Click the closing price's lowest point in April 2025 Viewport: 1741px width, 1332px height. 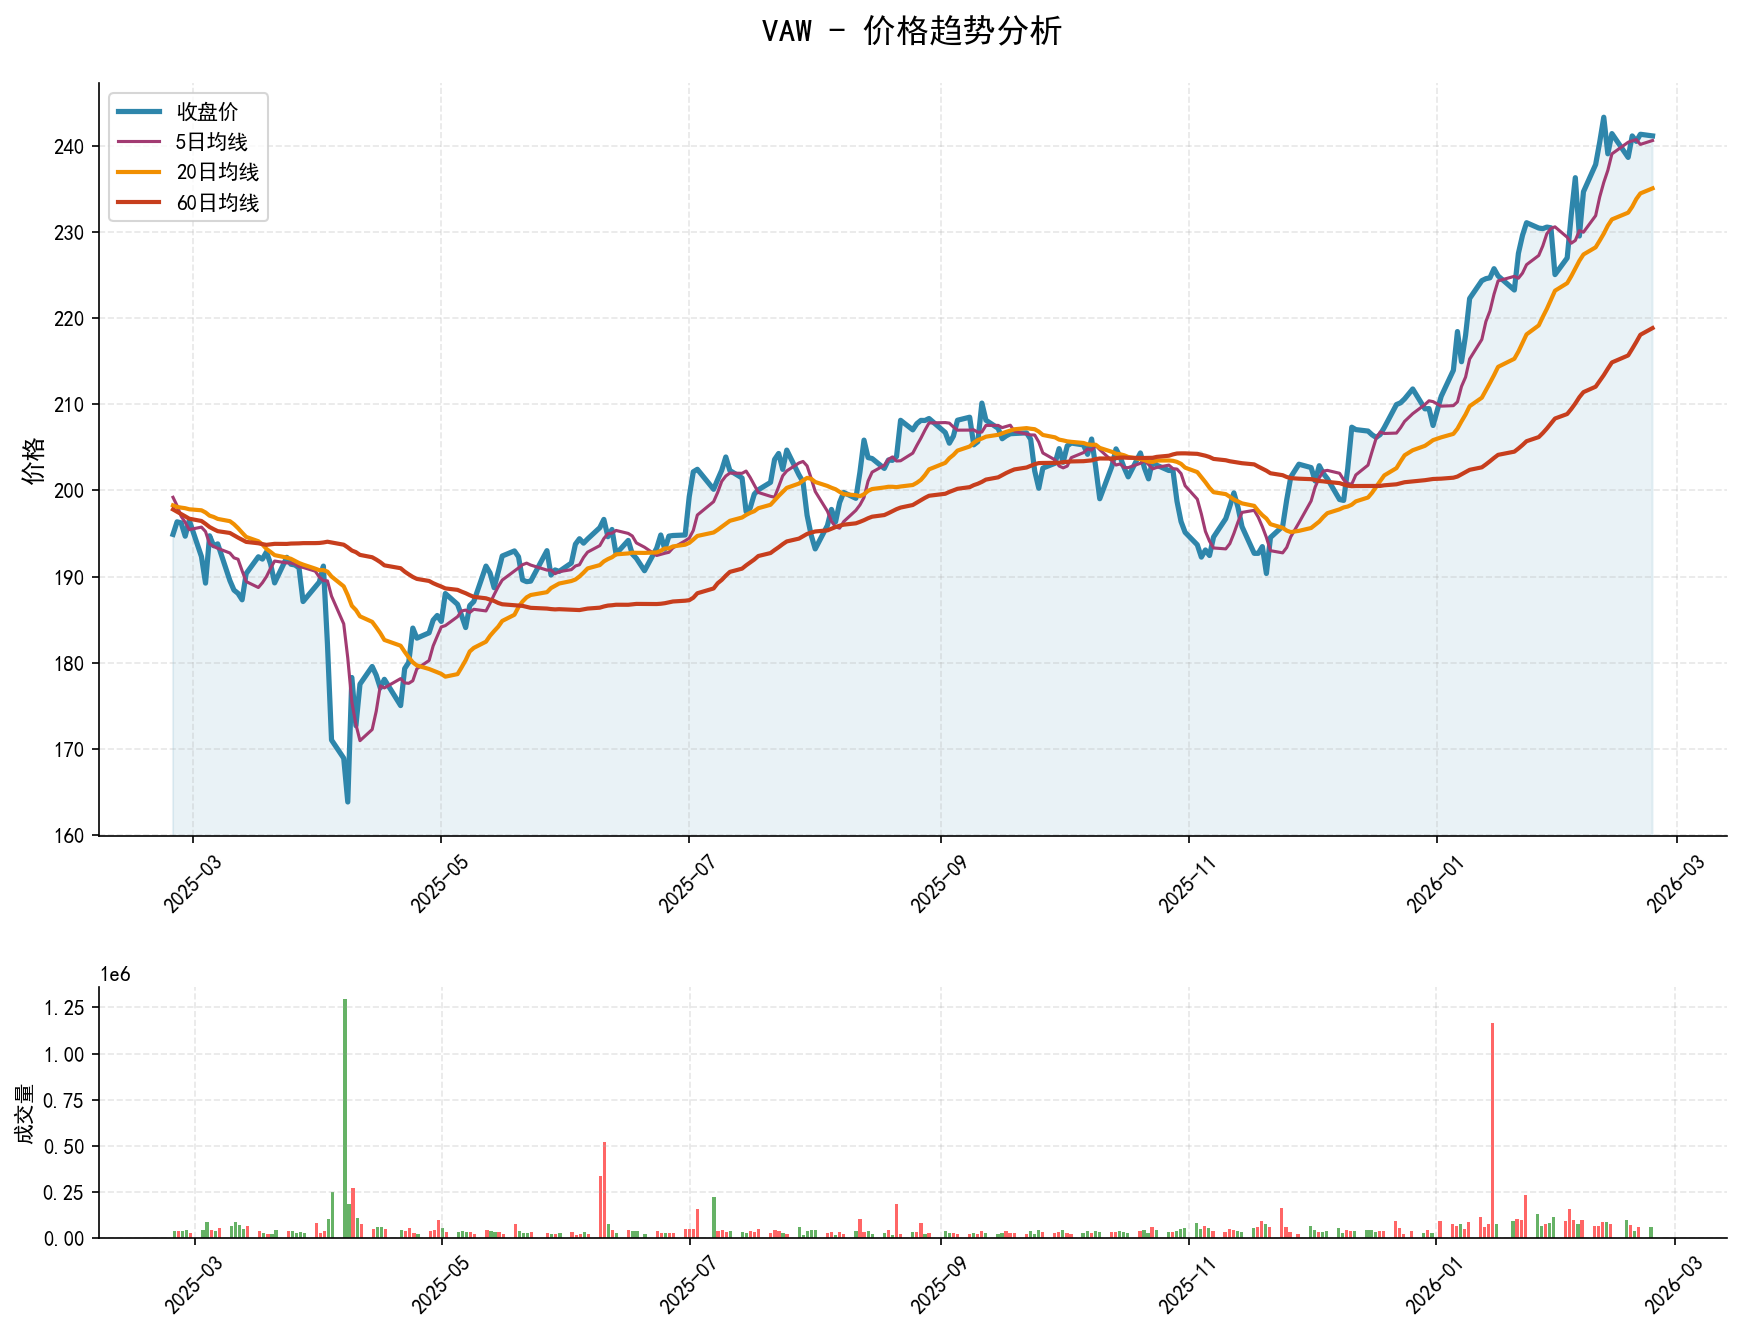pyautogui.click(x=347, y=801)
